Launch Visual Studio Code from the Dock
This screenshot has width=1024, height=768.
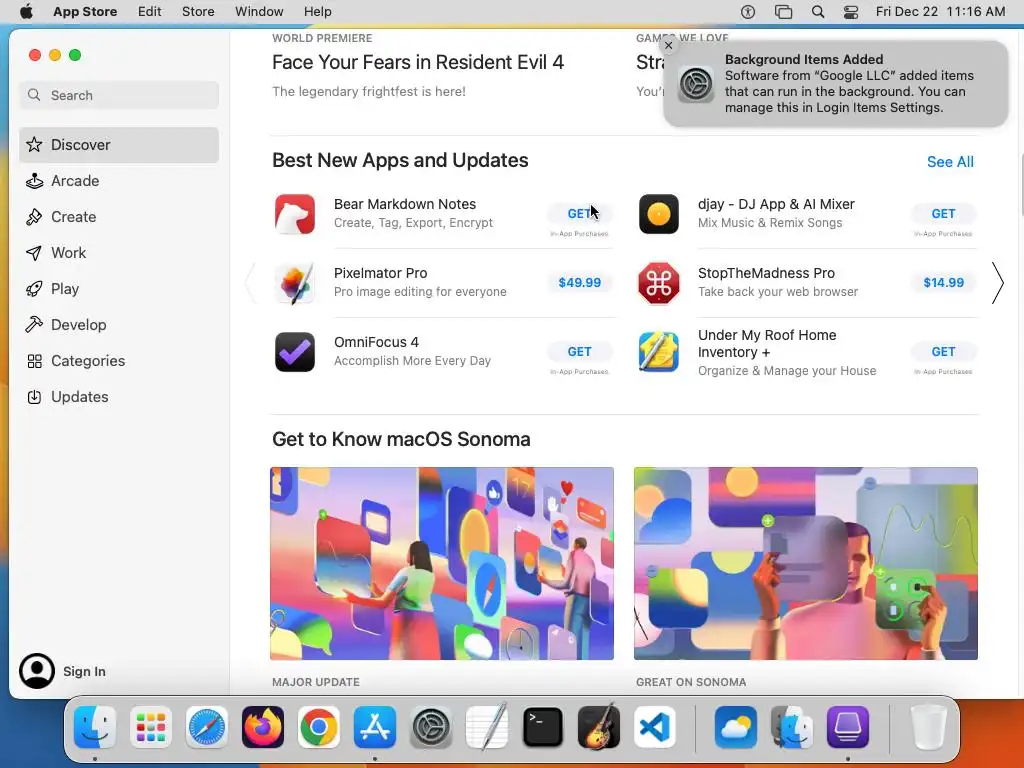[655, 727]
